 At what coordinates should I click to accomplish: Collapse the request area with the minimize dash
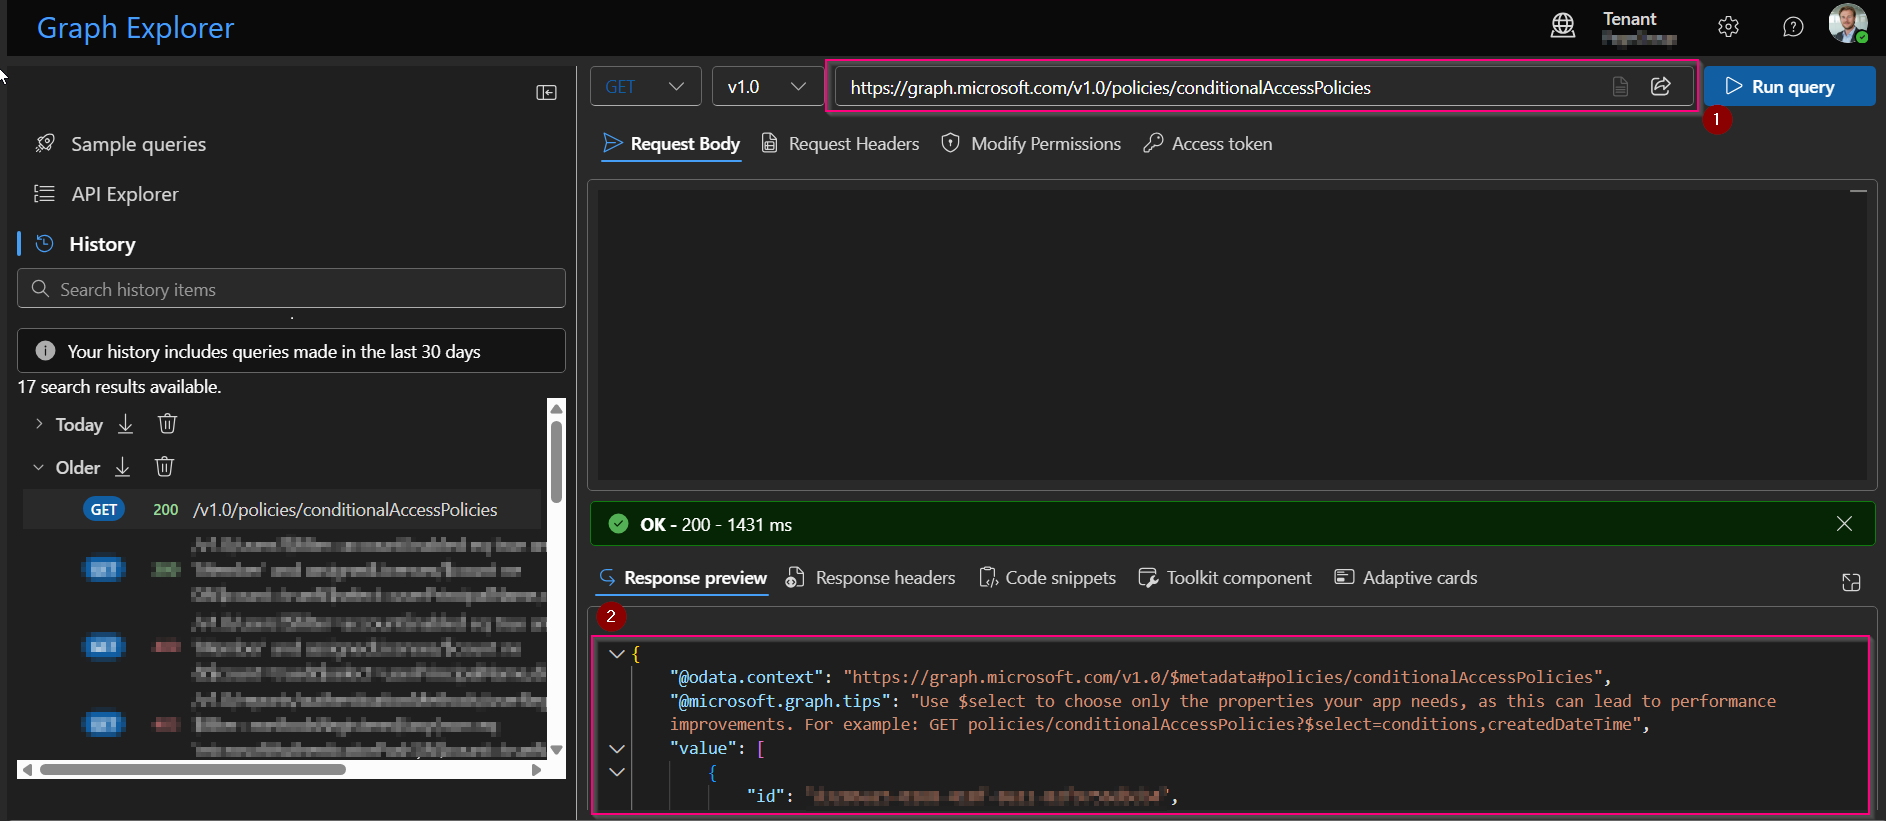coord(1858,191)
